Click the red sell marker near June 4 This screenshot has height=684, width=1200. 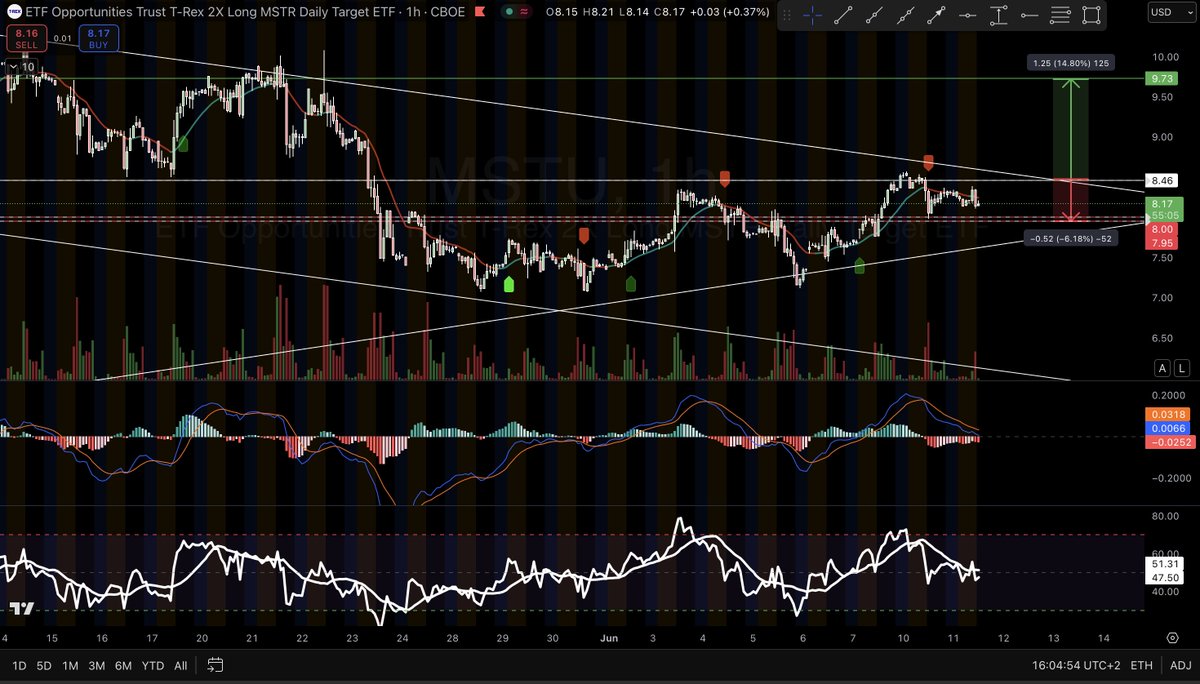tap(725, 177)
